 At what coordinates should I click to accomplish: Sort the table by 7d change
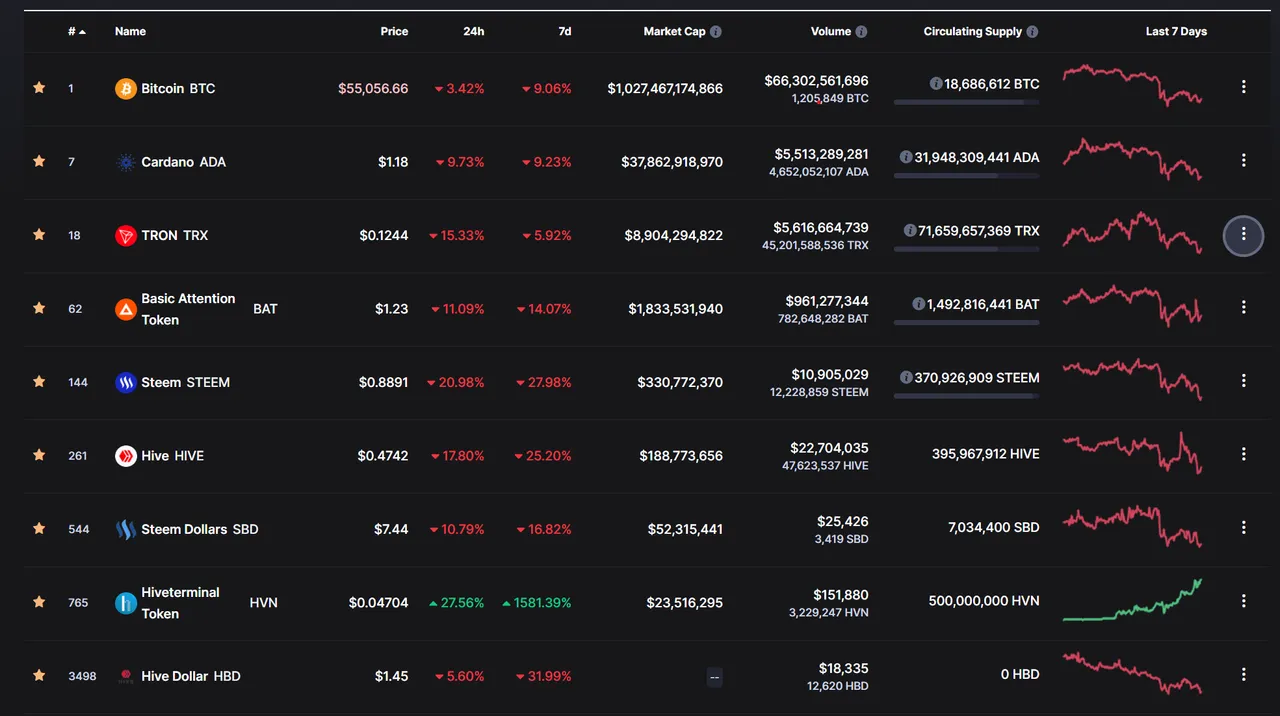565,32
